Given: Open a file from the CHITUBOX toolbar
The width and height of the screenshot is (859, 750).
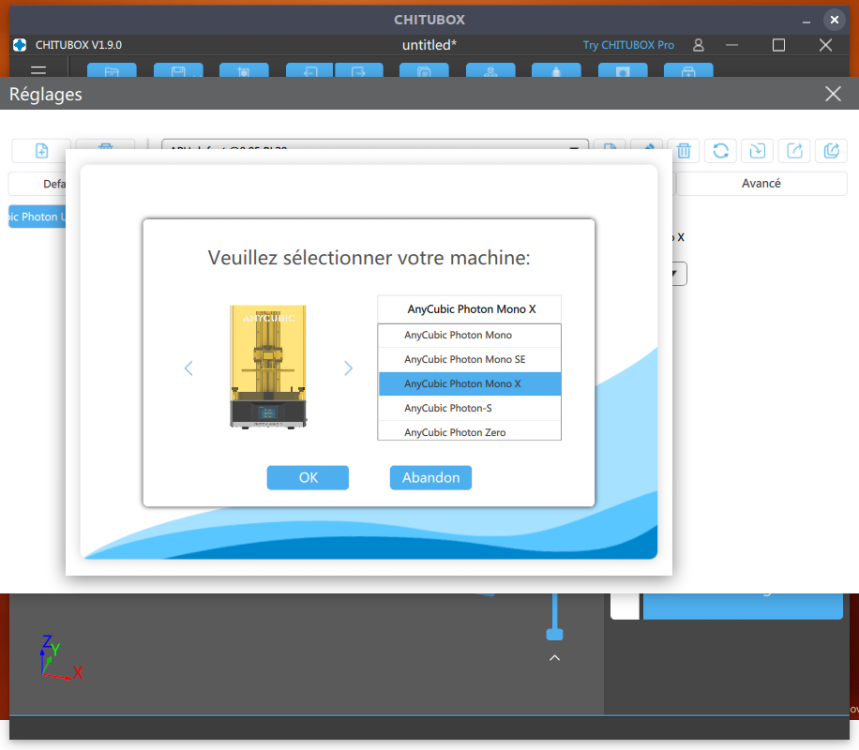Looking at the screenshot, I should [x=112, y=70].
